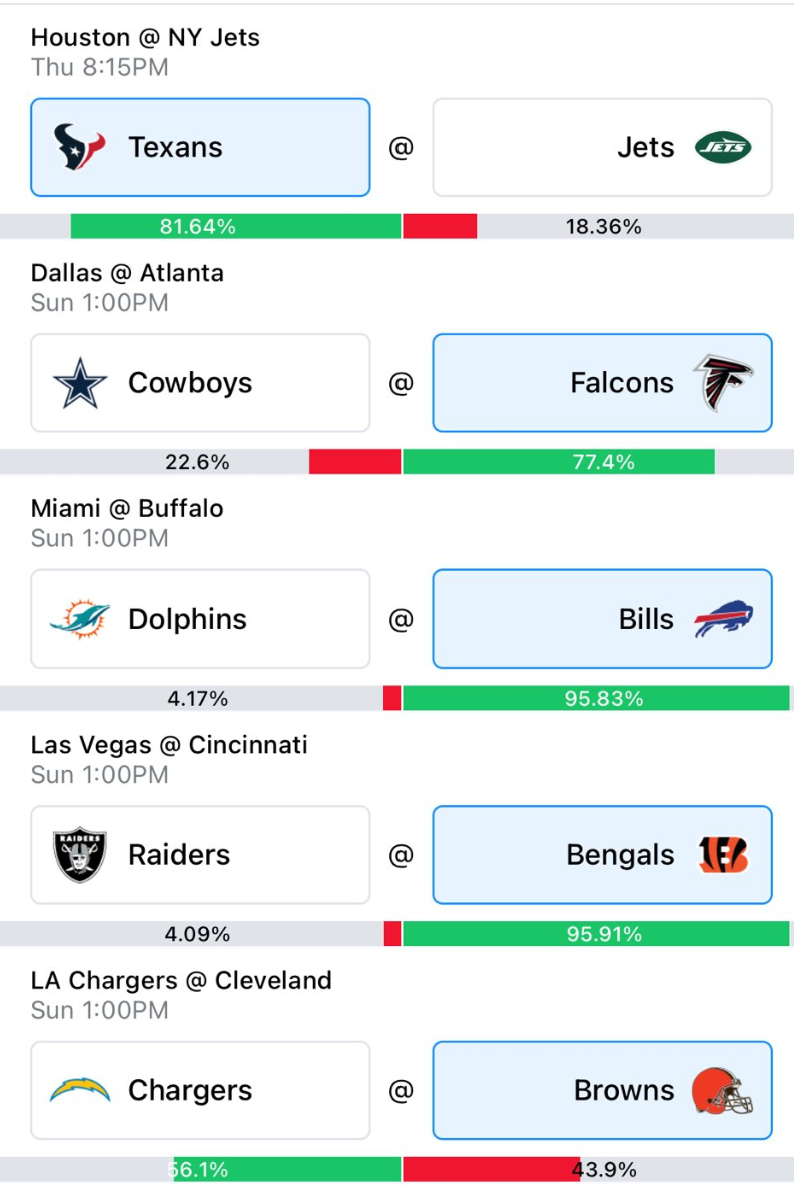Click the Bengals striped B logo
The width and height of the screenshot is (794, 1188).
point(723,855)
